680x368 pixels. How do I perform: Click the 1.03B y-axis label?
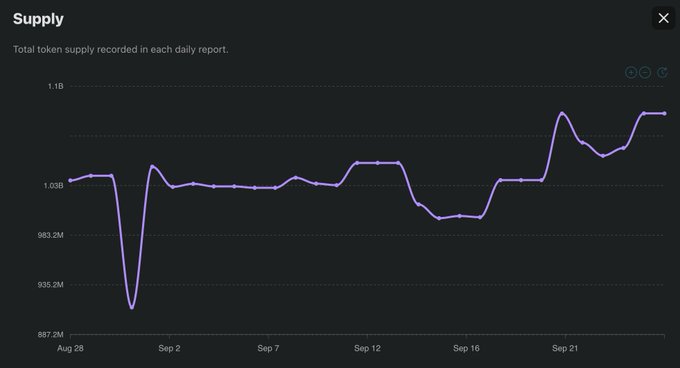point(53,186)
